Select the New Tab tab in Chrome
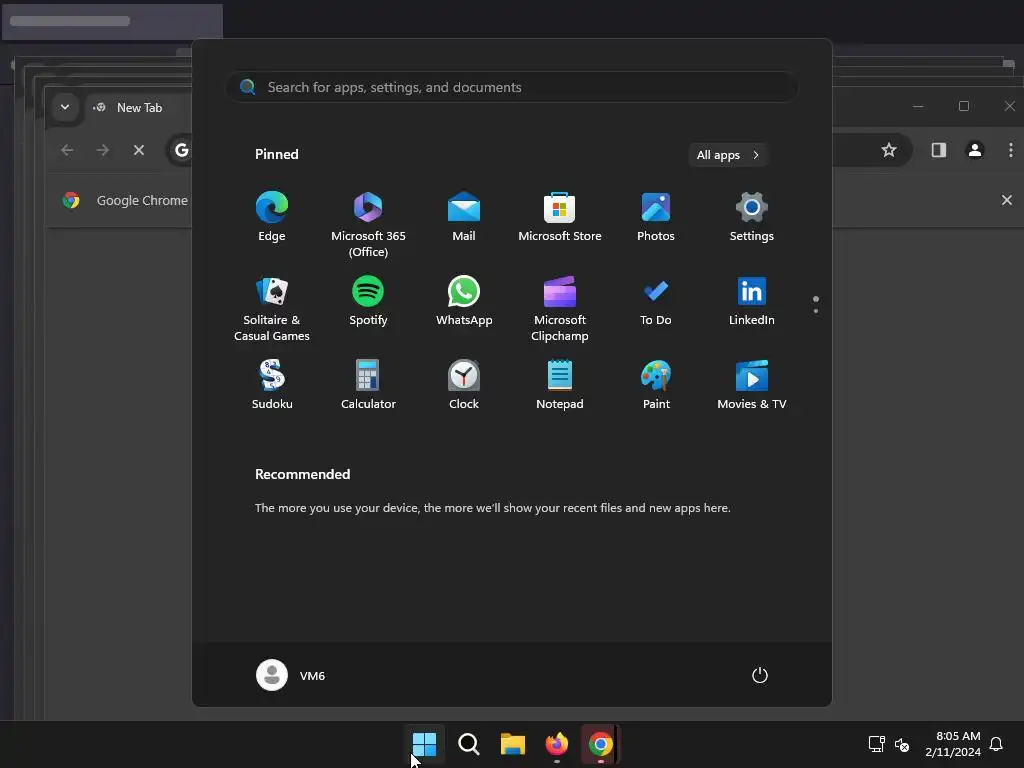1024x768 pixels. (x=139, y=108)
